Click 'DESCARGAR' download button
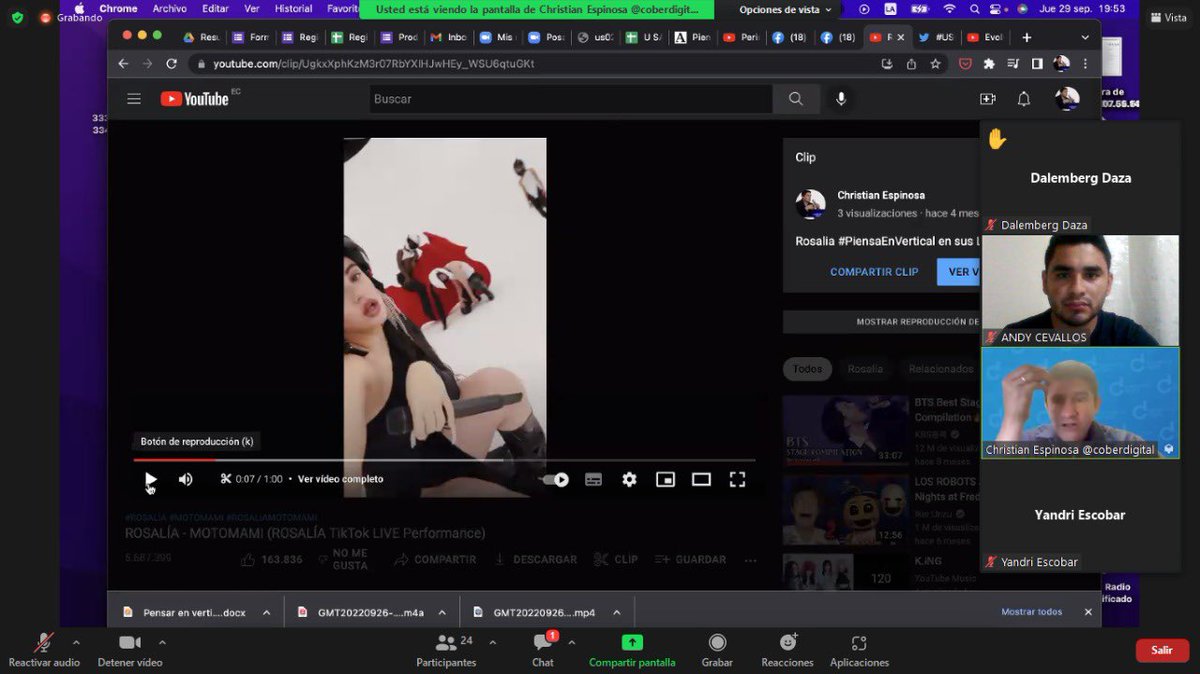 (535, 559)
